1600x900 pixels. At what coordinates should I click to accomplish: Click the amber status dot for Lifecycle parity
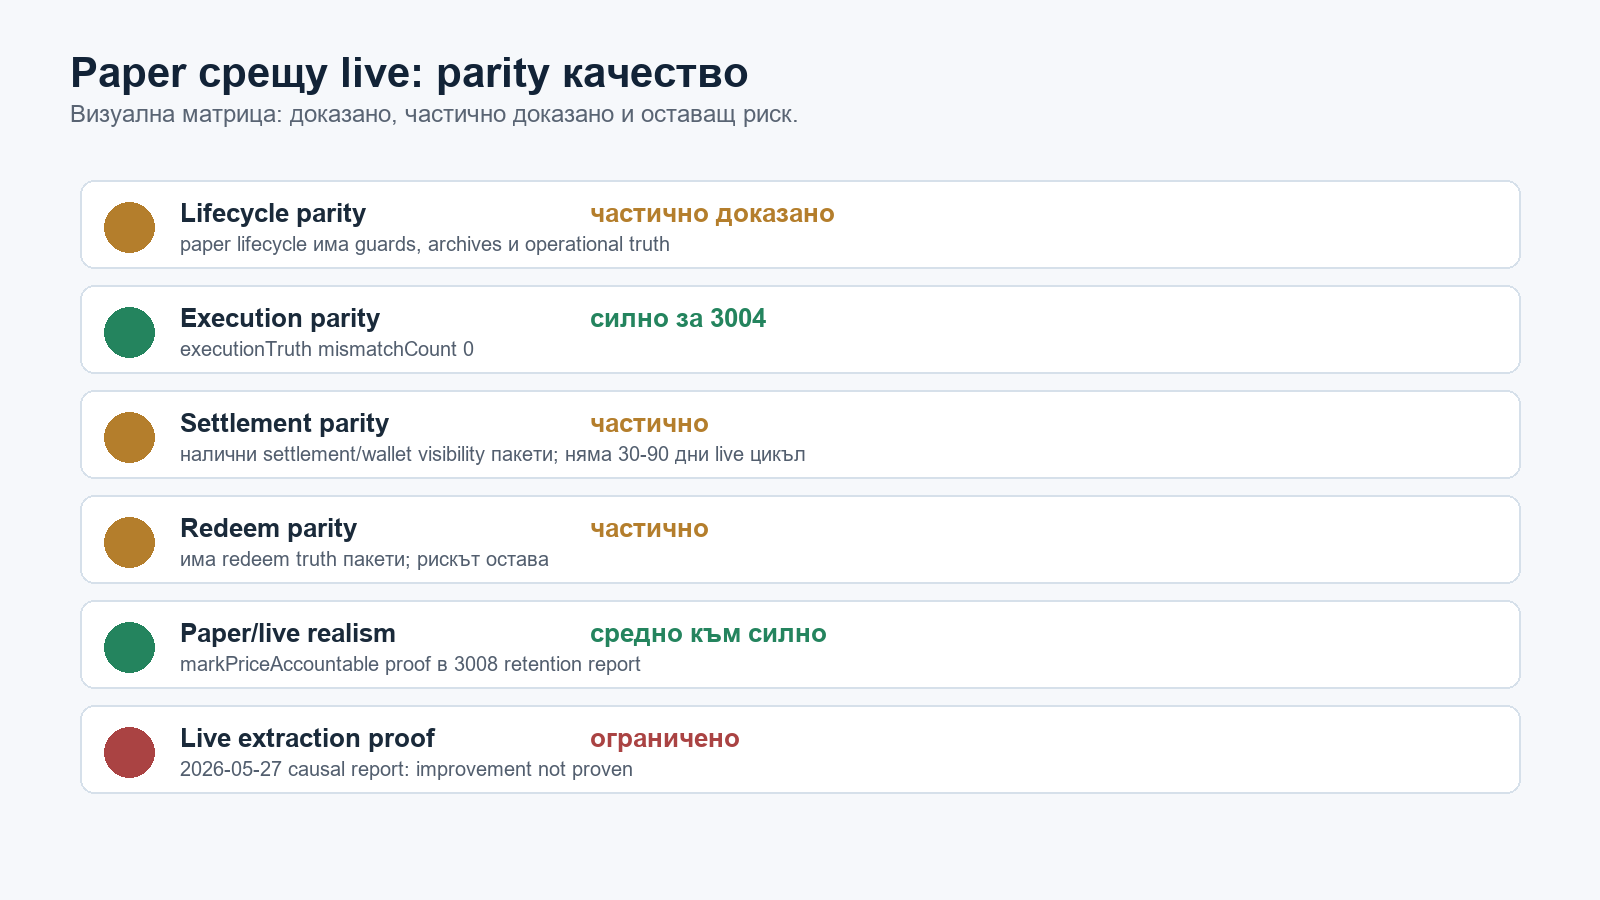tap(129, 227)
